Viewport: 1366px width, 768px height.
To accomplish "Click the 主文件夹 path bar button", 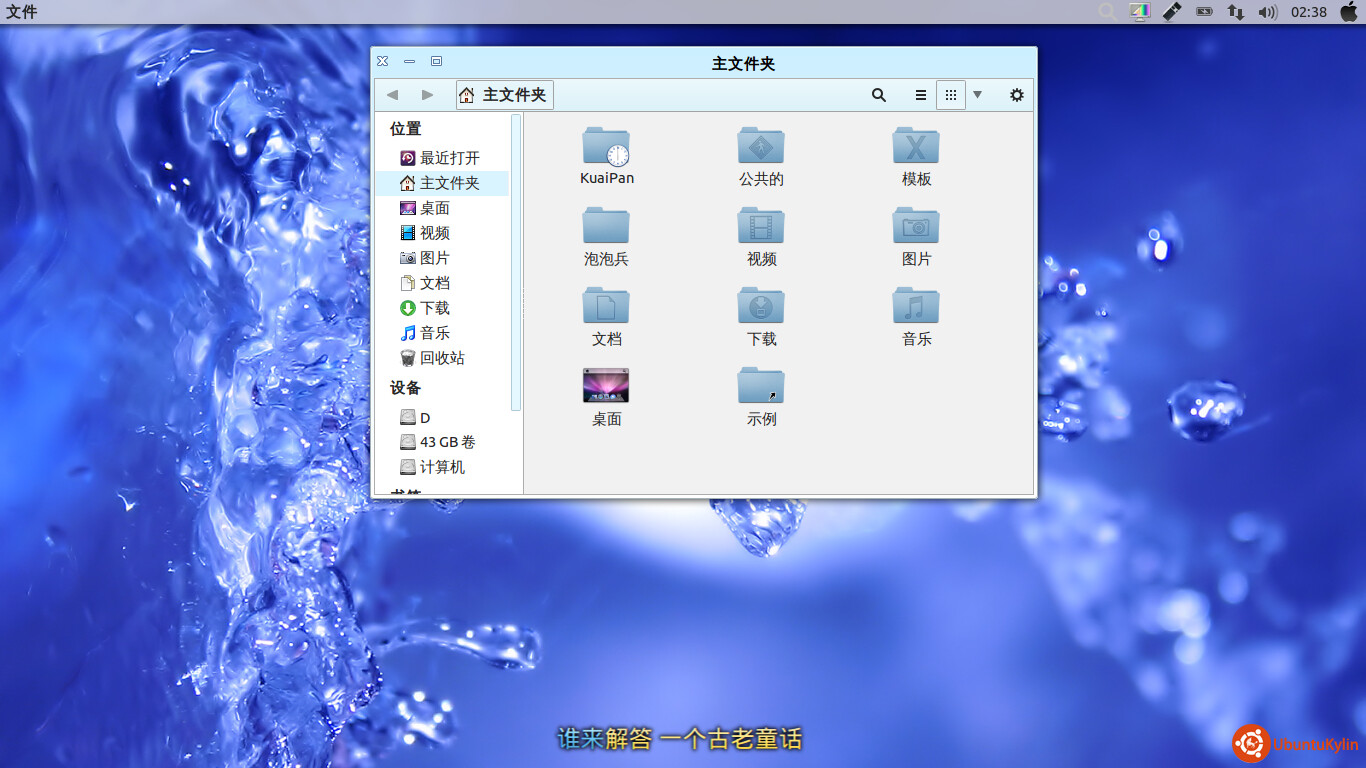I will (x=505, y=95).
